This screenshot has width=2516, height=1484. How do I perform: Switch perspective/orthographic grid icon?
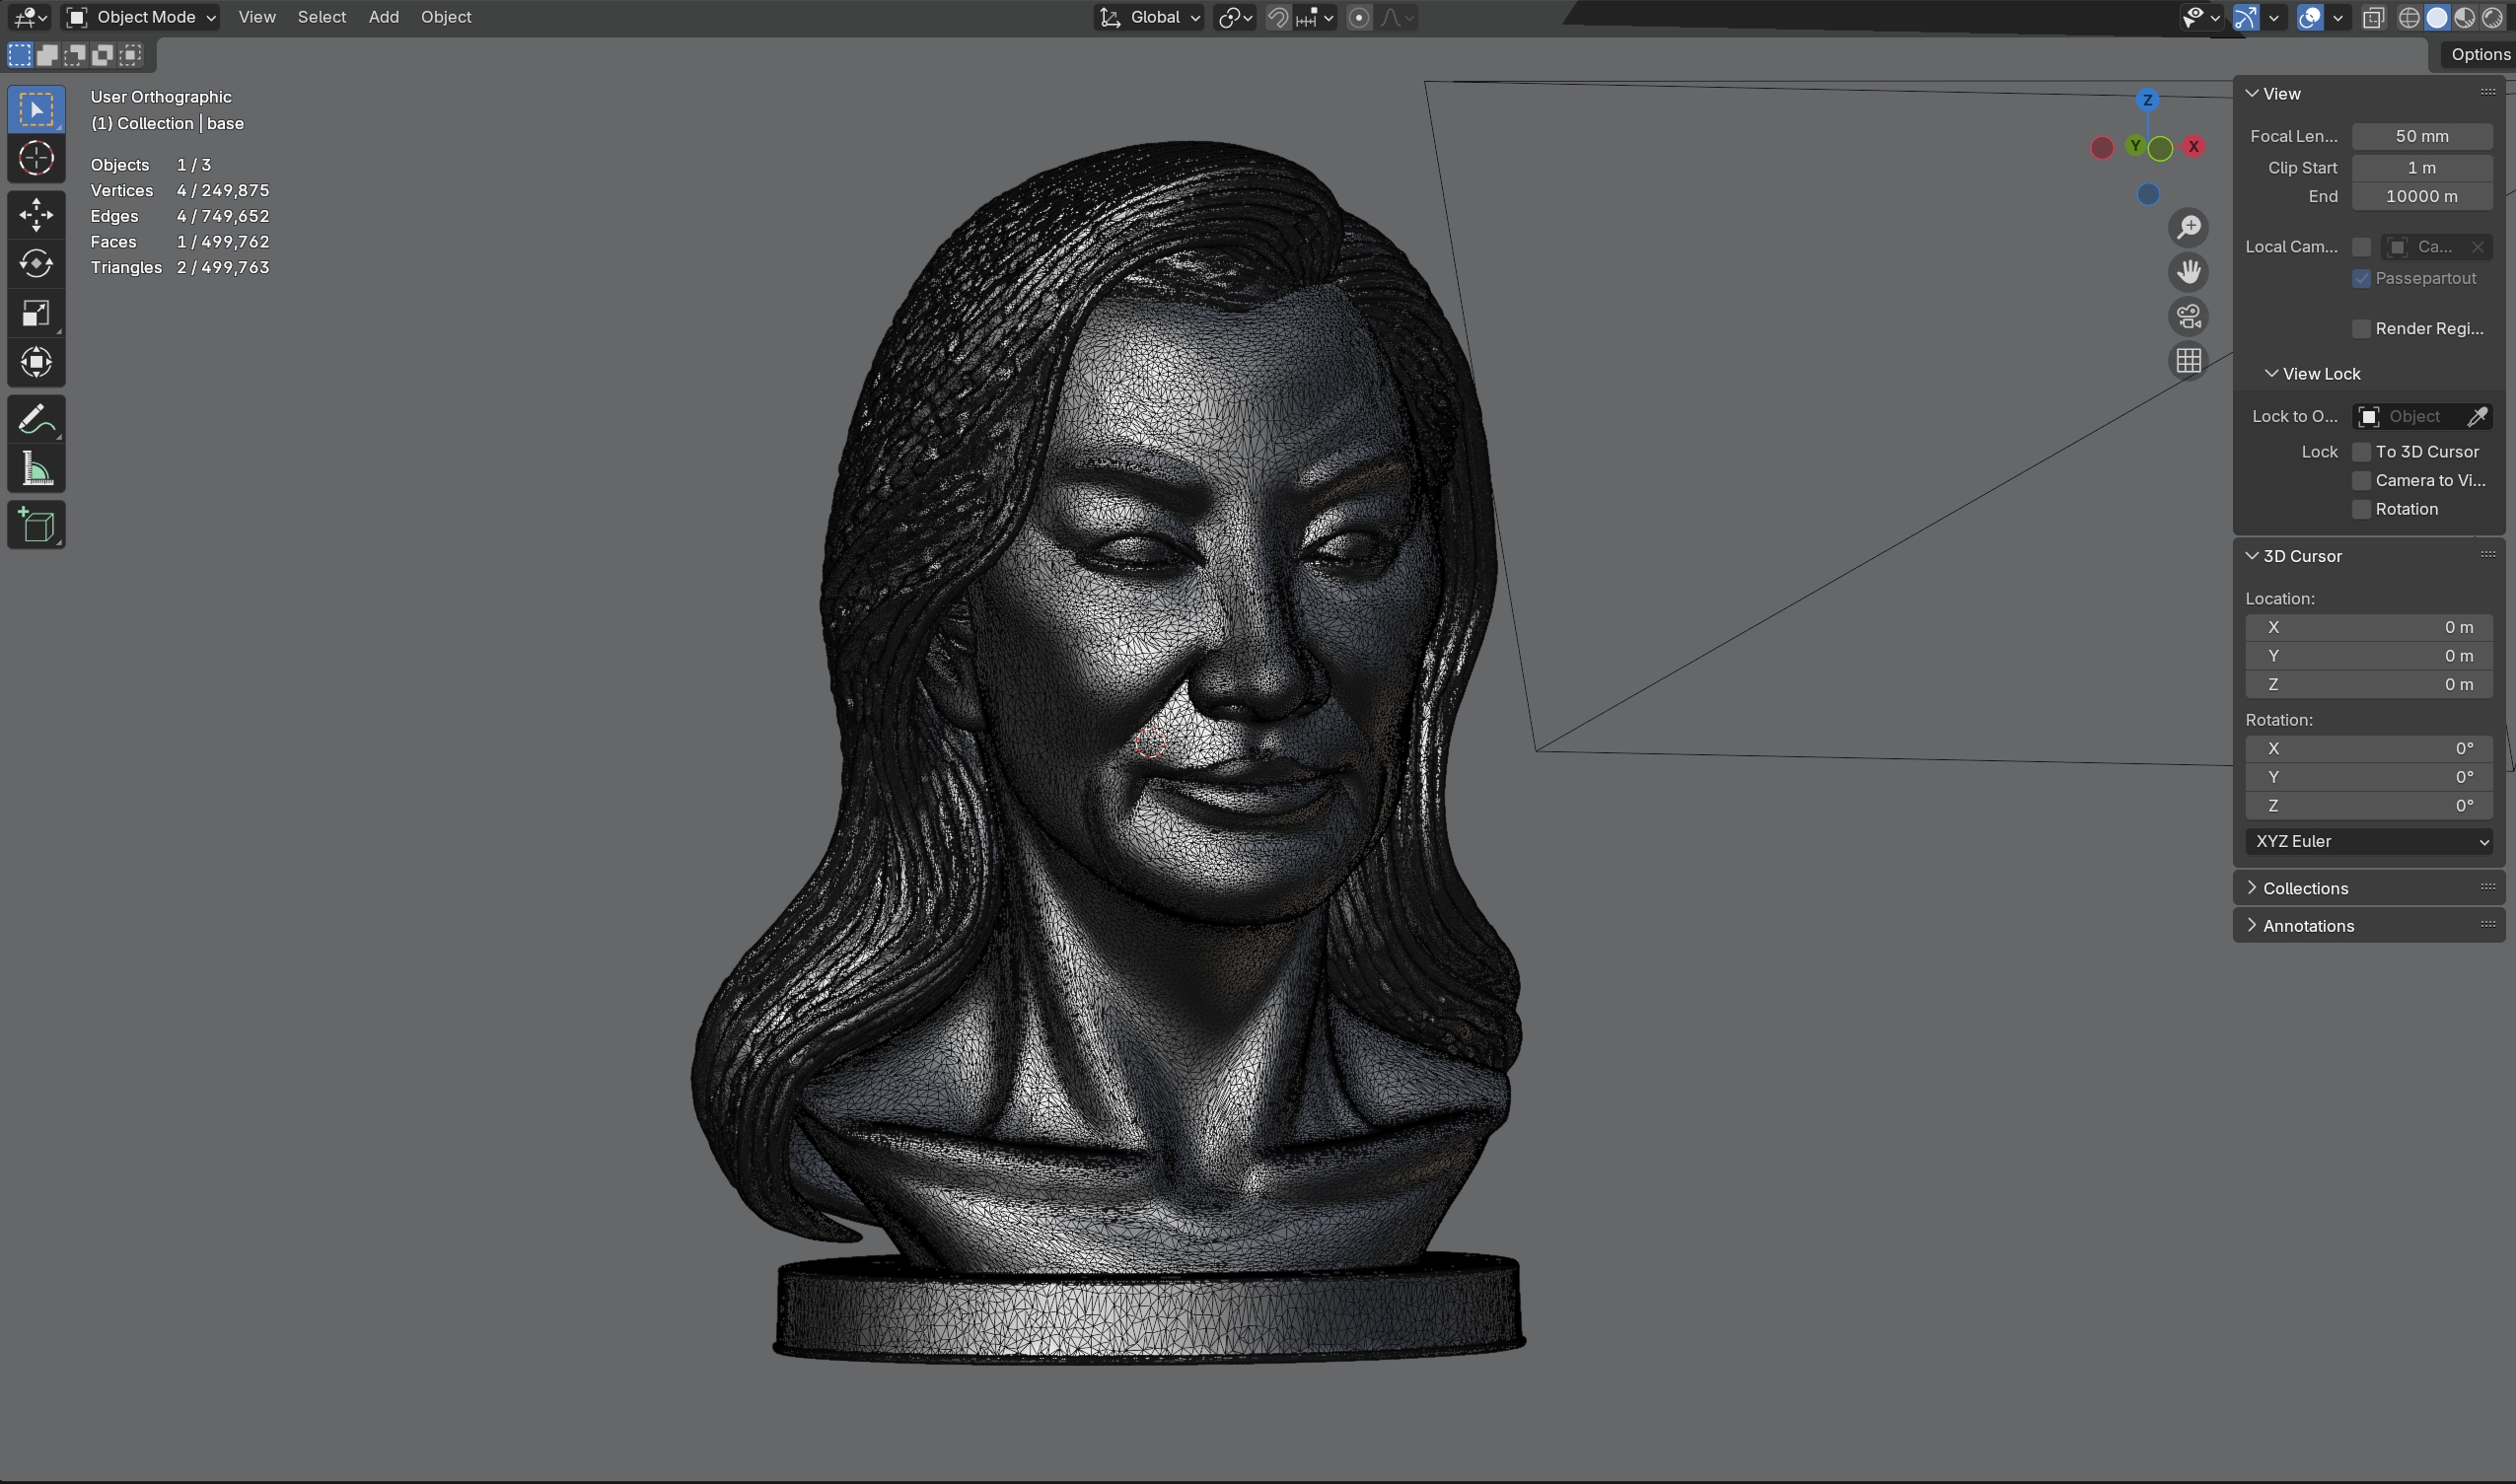(x=2188, y=361)
